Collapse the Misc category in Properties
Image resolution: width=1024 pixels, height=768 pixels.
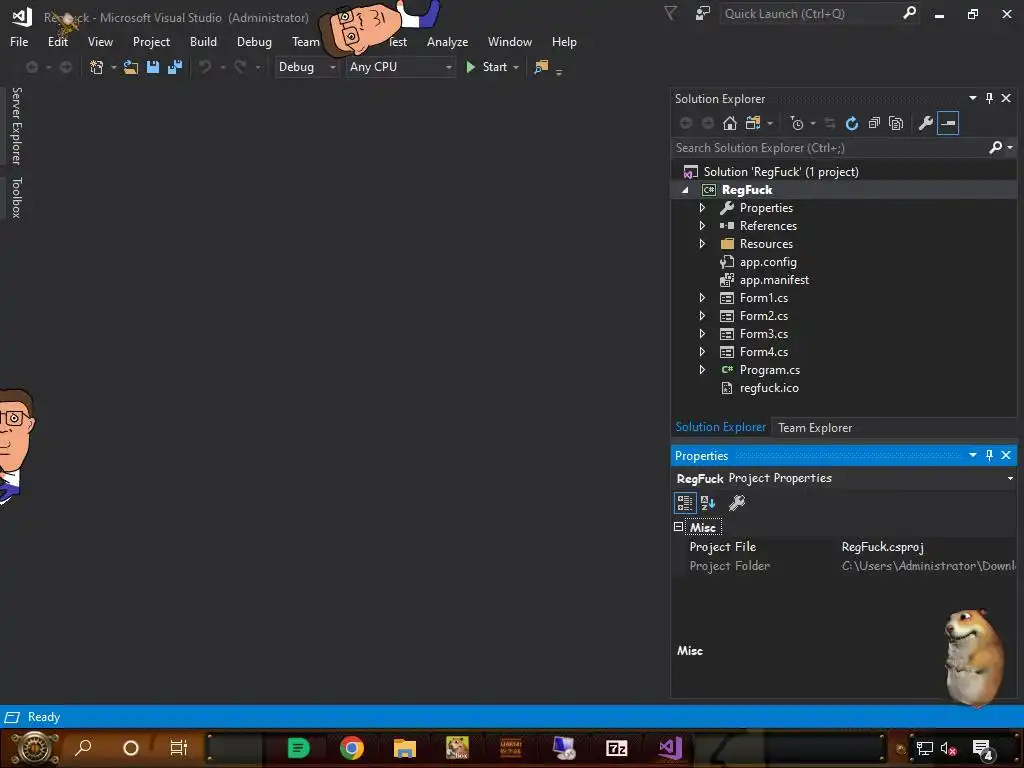(x=679, y=526)
